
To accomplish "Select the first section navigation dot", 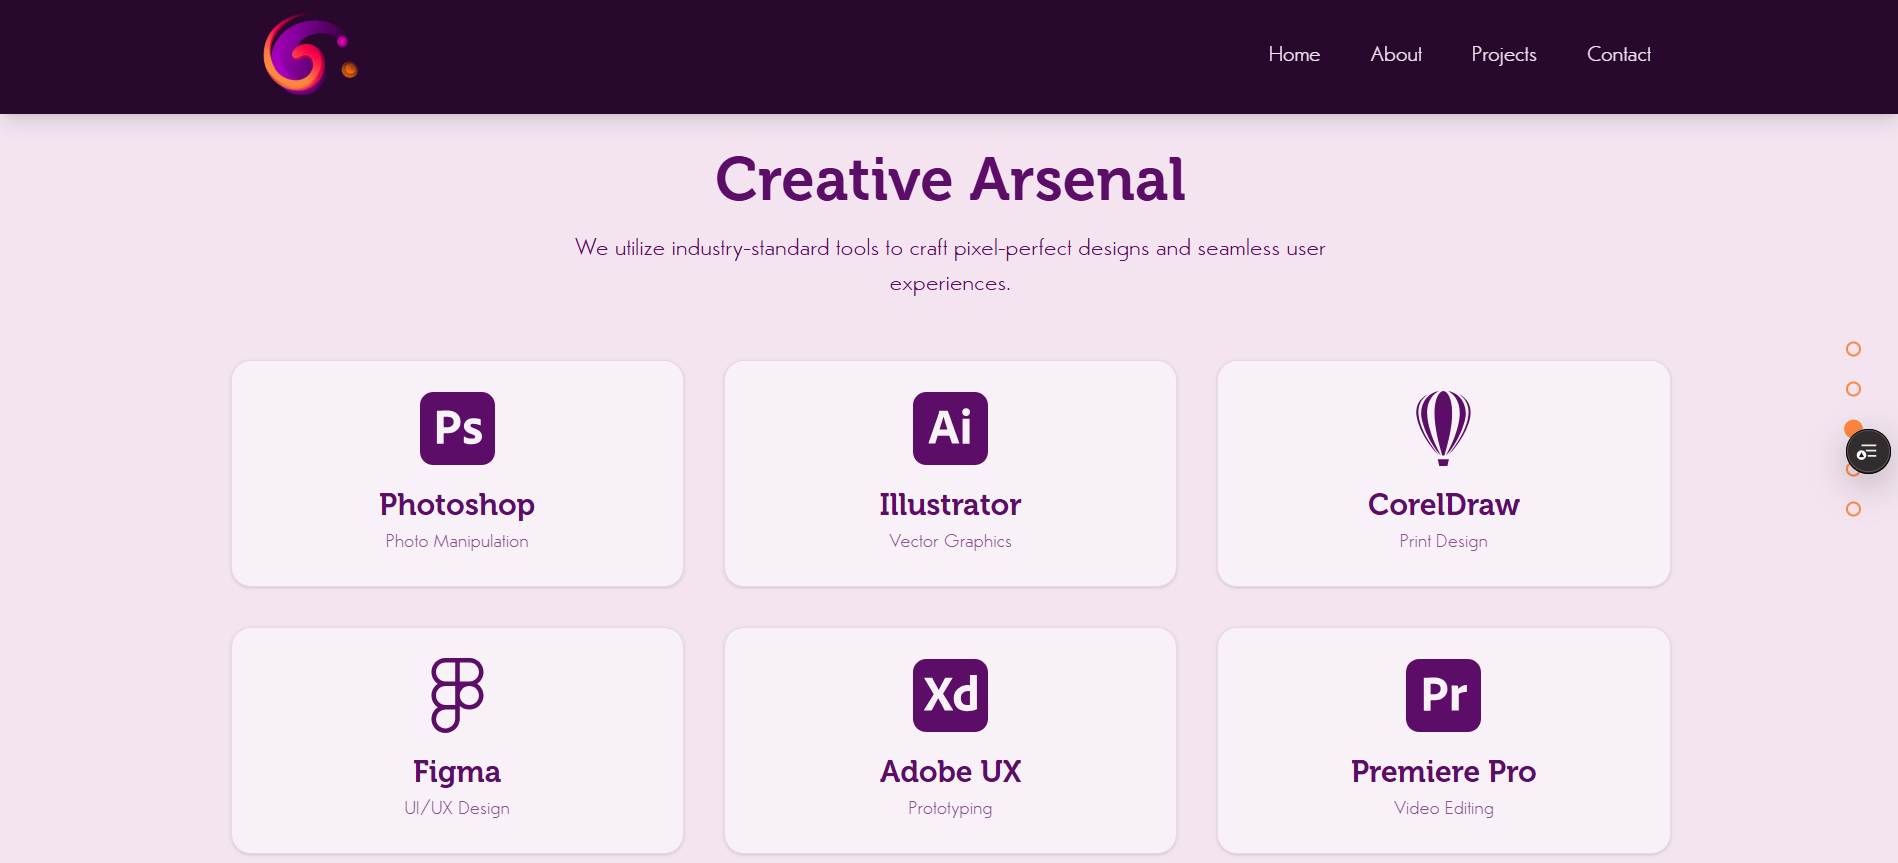I will click(x=1853, y=349).
